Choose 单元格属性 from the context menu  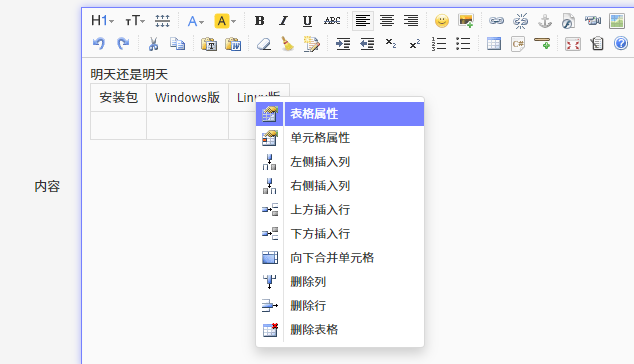[x=340, y=138]
